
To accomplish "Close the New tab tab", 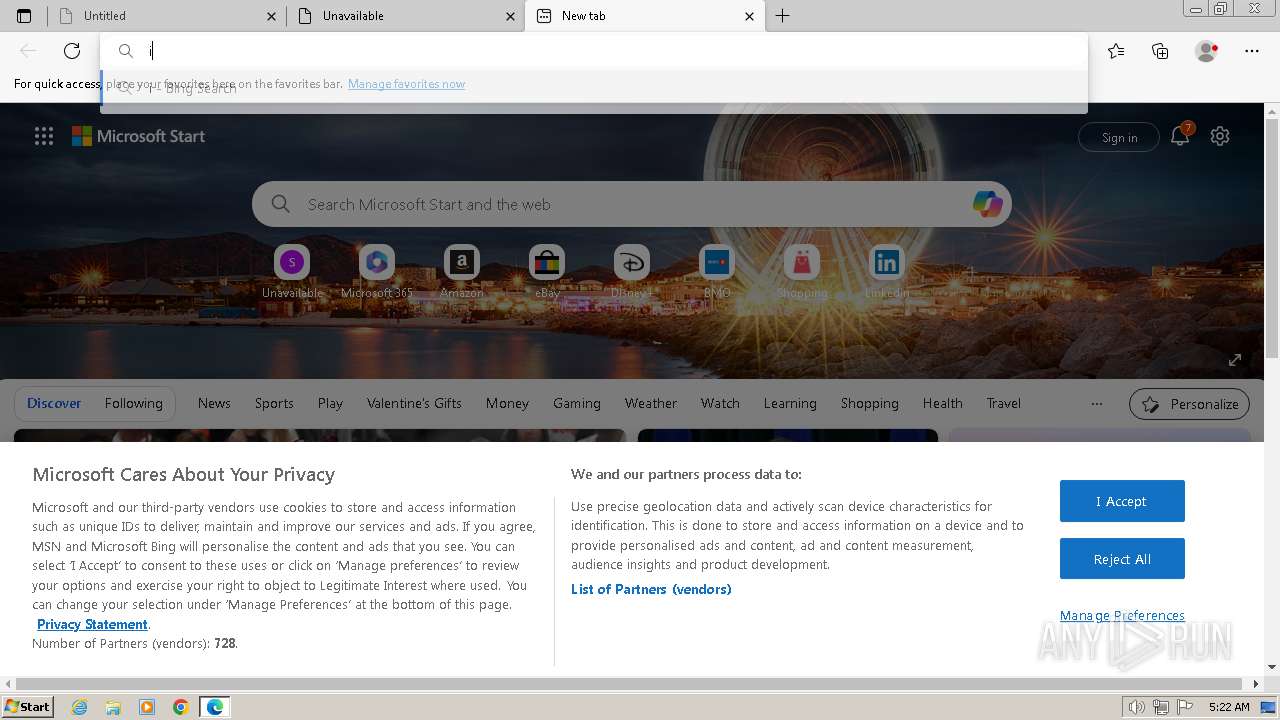I will click(750, 16).
